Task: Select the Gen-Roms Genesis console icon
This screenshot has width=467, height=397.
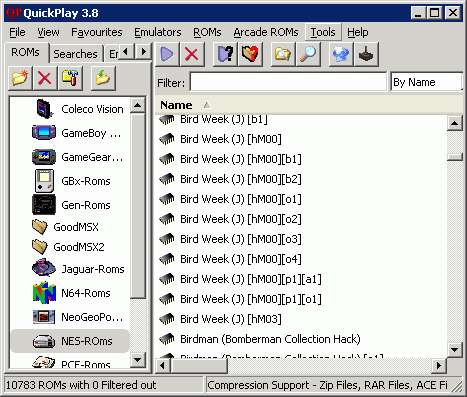Action: coord(44,205)
